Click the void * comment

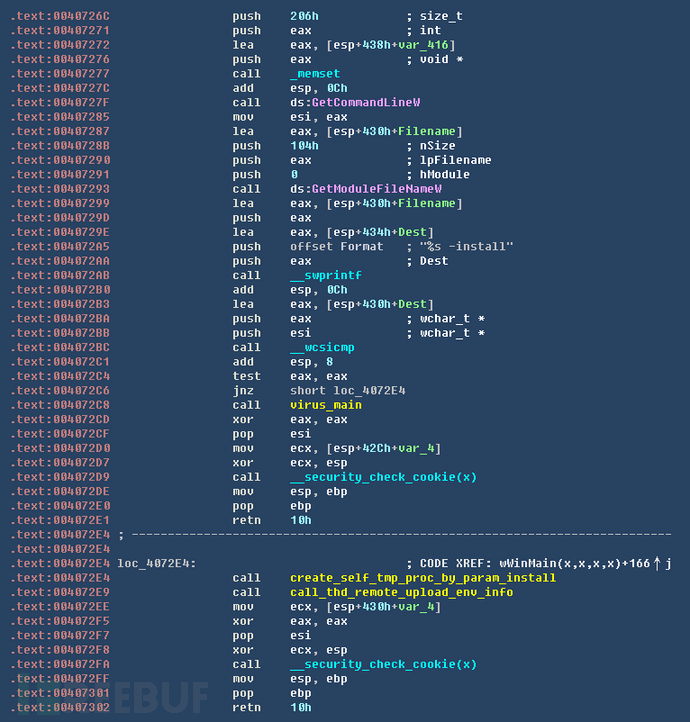click(441, 59)
